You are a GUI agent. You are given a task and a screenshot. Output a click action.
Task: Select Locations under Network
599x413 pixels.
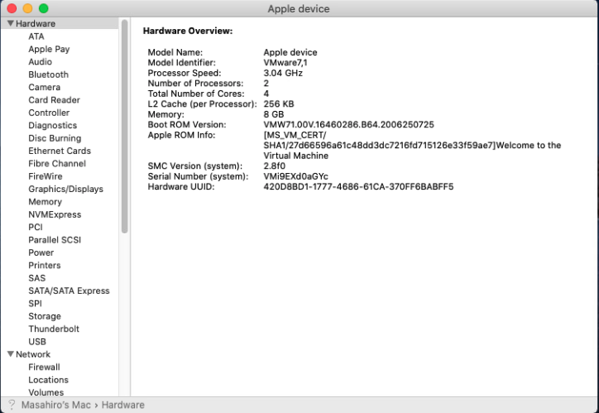(x=49, y=380)
